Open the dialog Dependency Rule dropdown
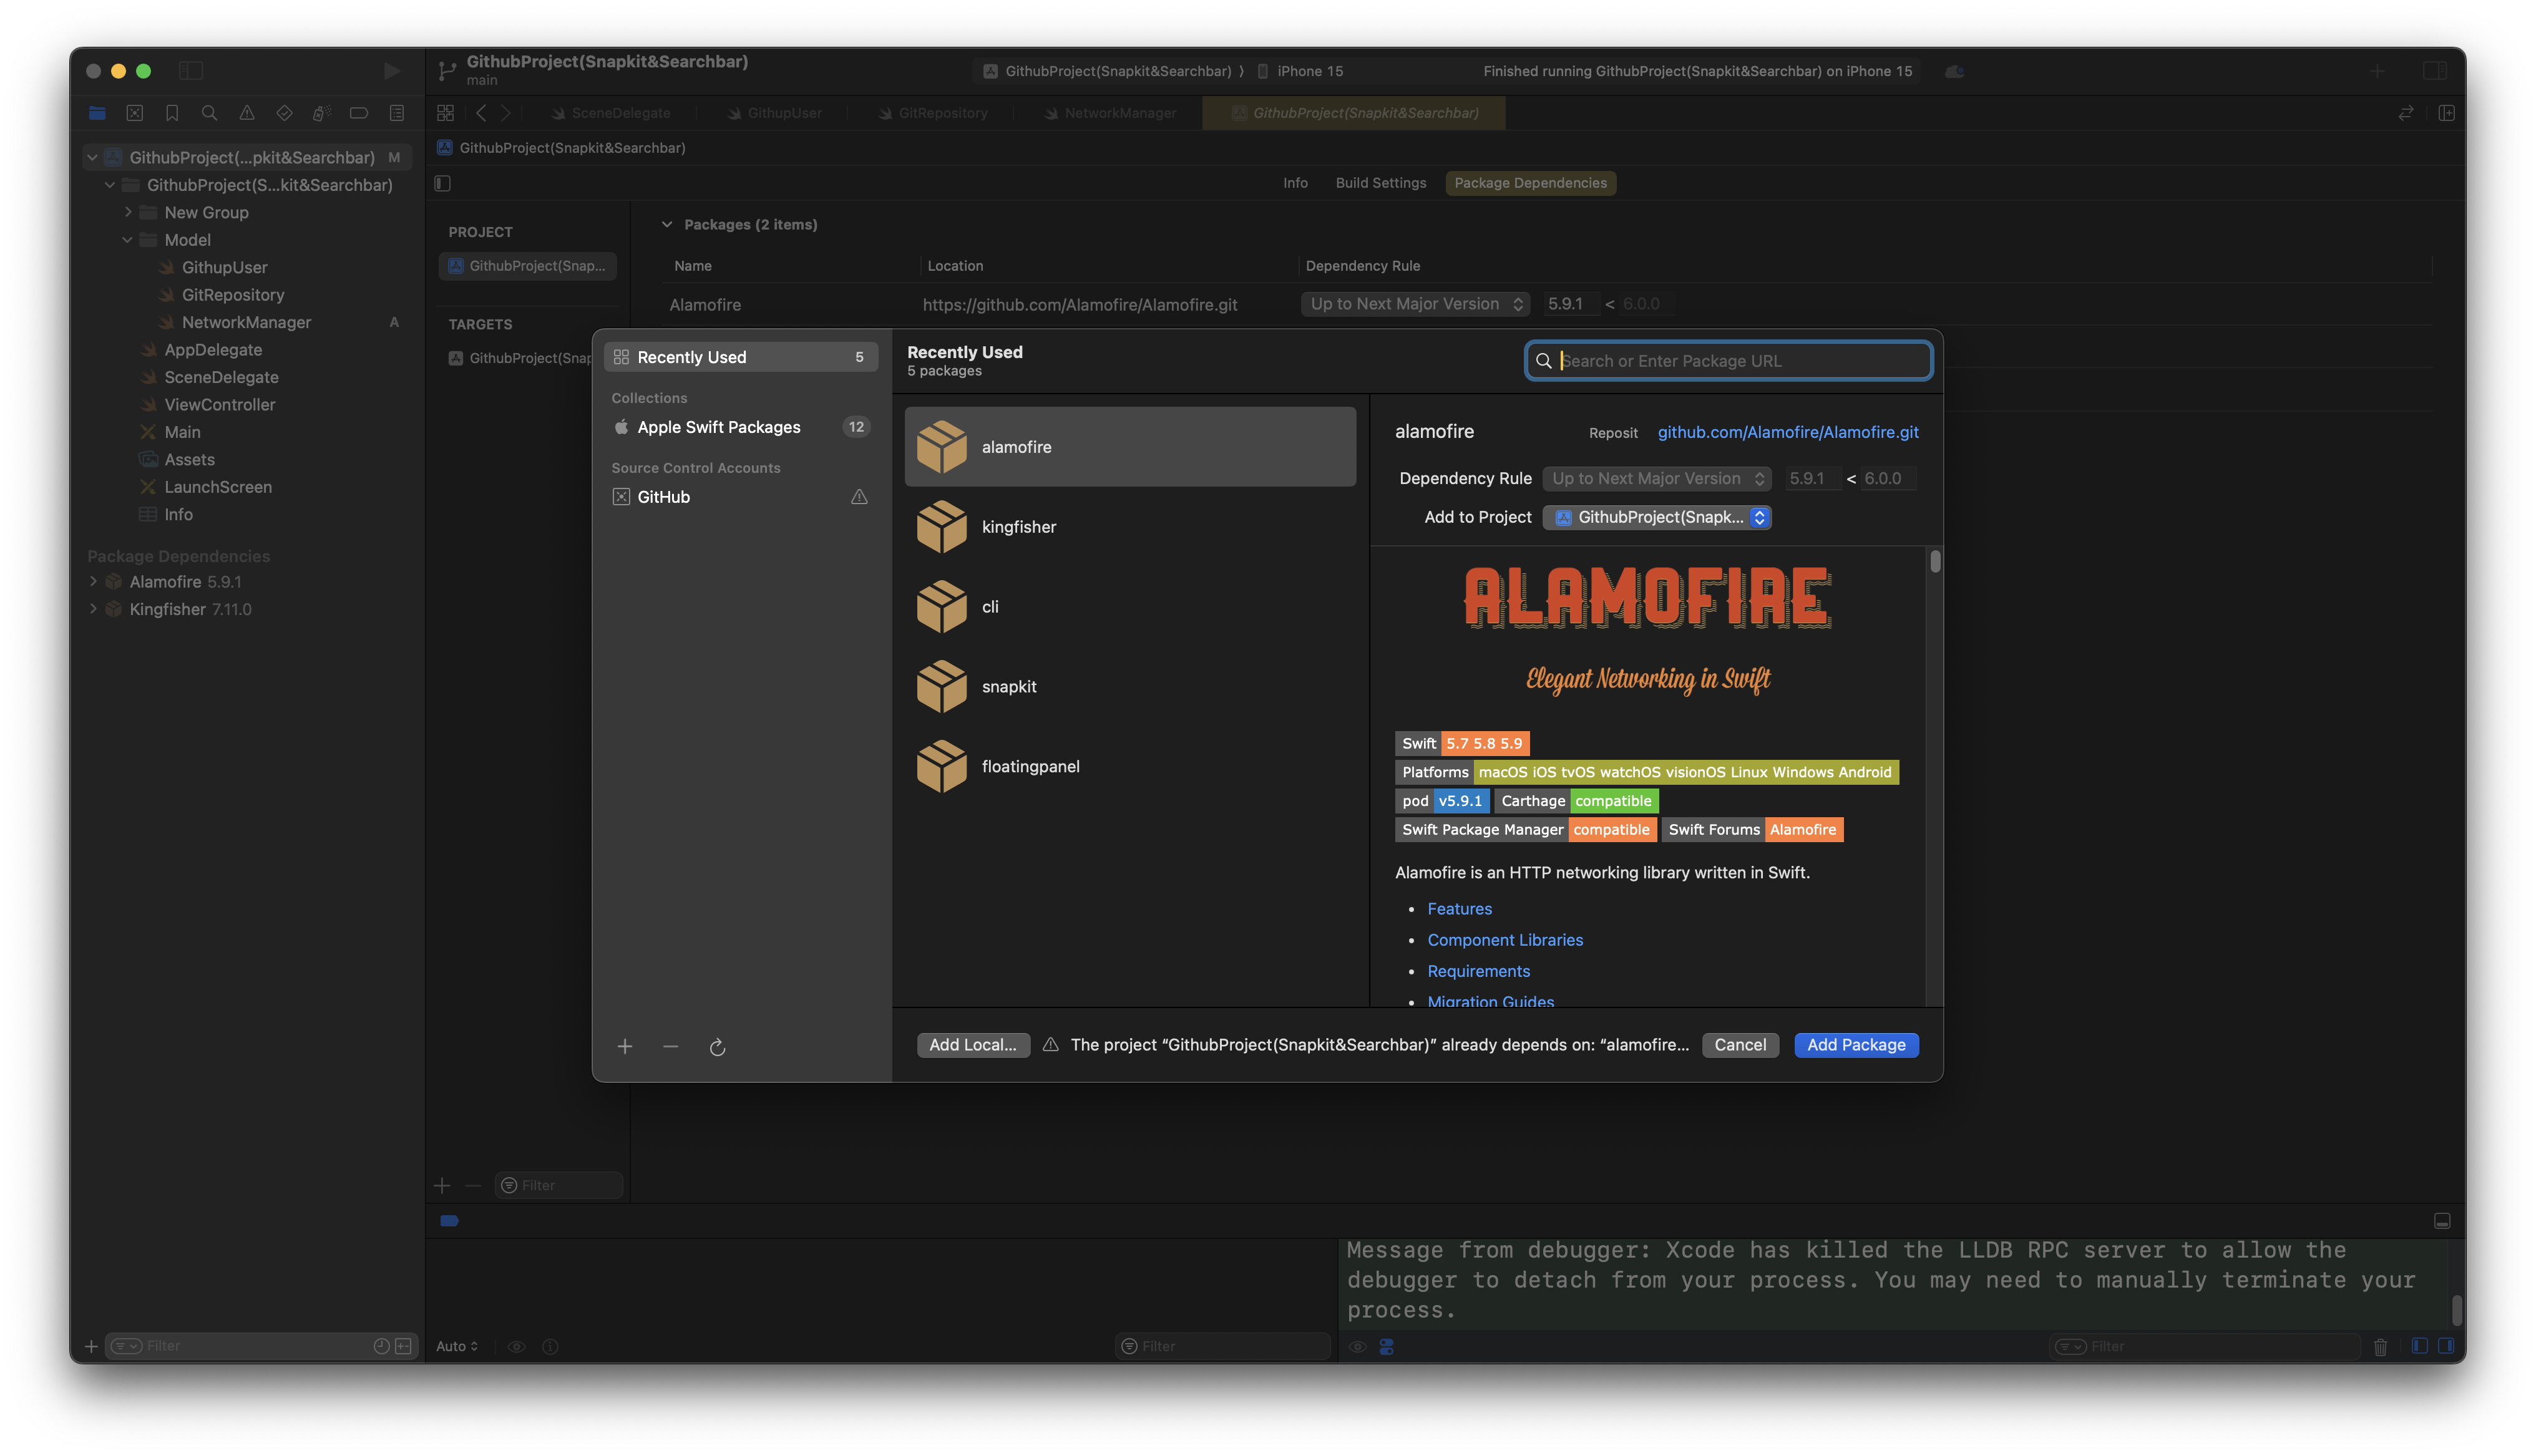This screenshot has width=2536, height=1456. pos(1656,479)
